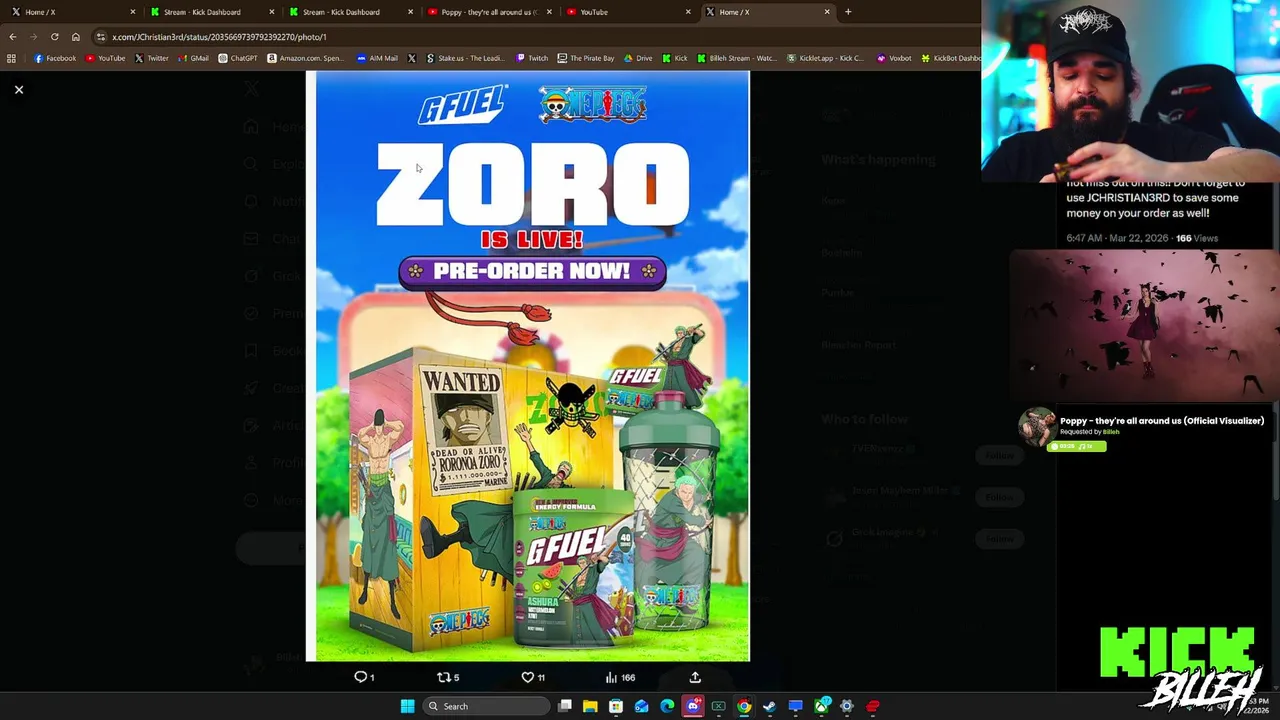1280x720 pixels.
Task: Open Task View on the taskbar
Action: (x=565, y=706)
